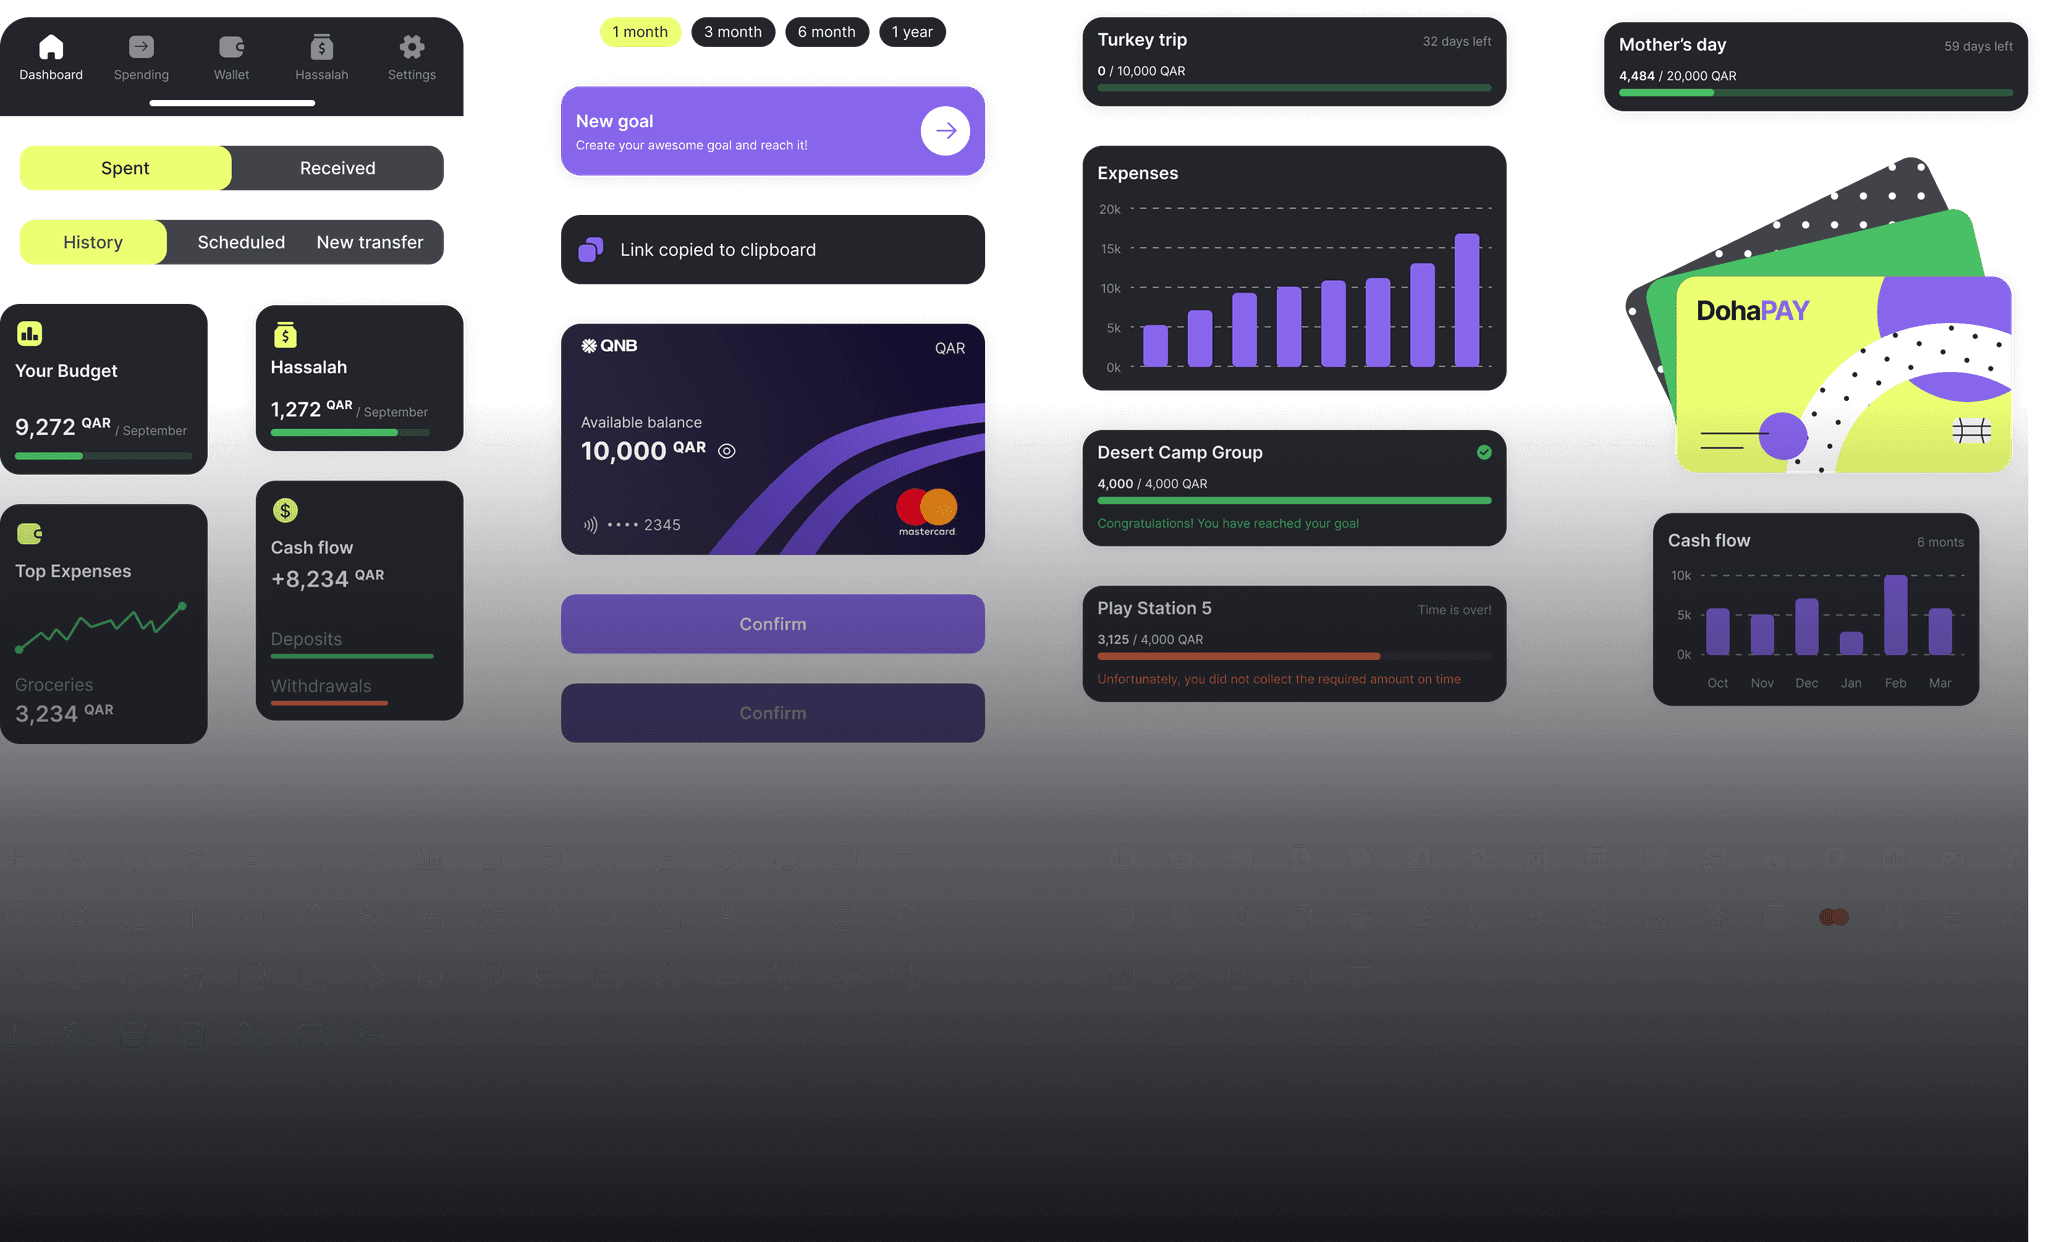Click the copy icon in clipboard toast
This screenshot has height=1242, width=2048.
591,249
